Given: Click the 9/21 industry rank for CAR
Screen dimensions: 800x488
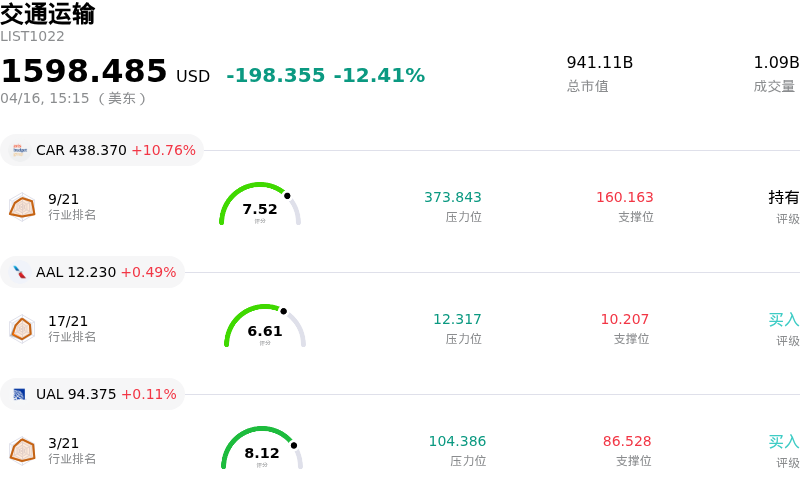Looking at the screenshot, I should [x=63, y=199].
